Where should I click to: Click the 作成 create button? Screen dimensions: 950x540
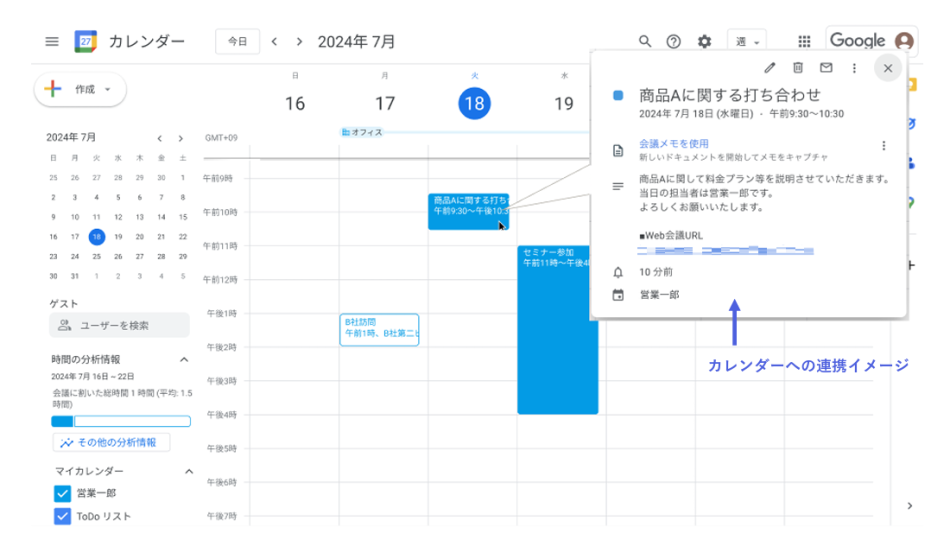80,89
